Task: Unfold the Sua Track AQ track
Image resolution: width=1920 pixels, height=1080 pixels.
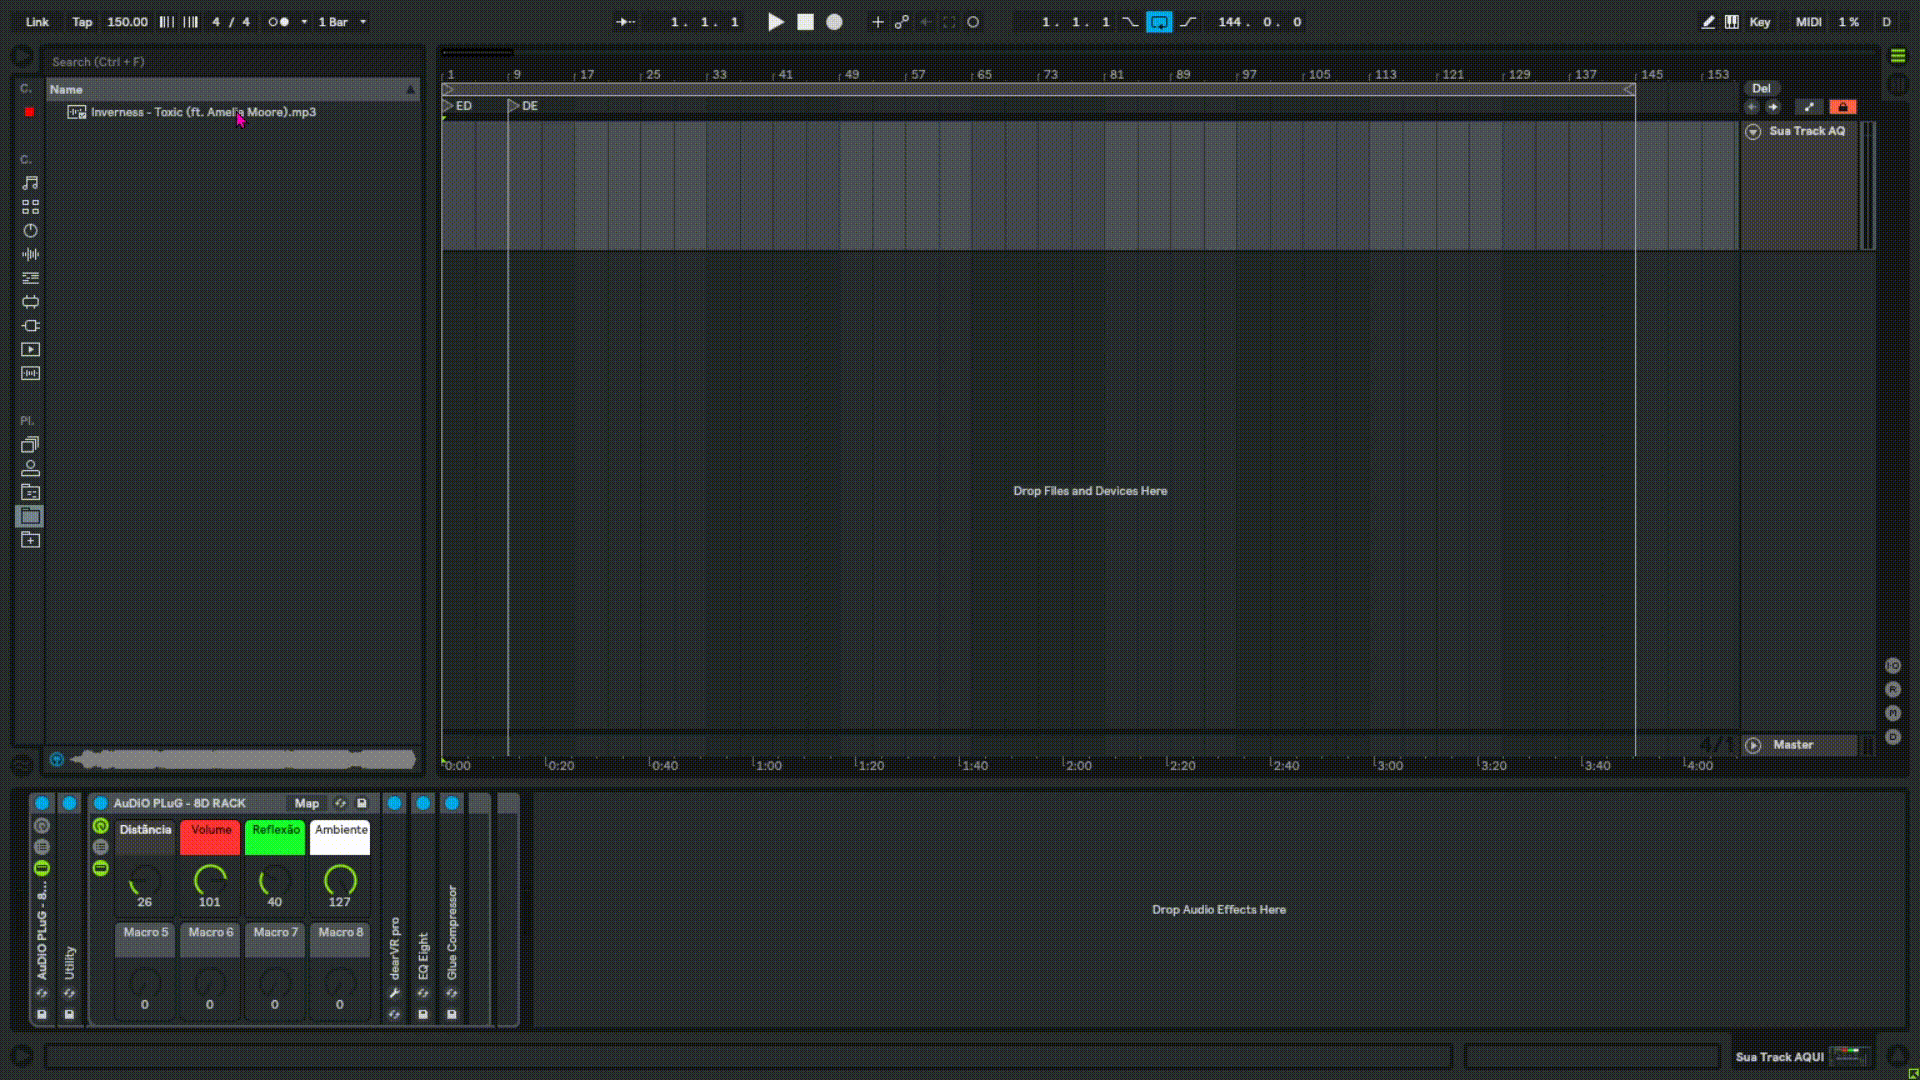Action: click(x=1753, y=132)
